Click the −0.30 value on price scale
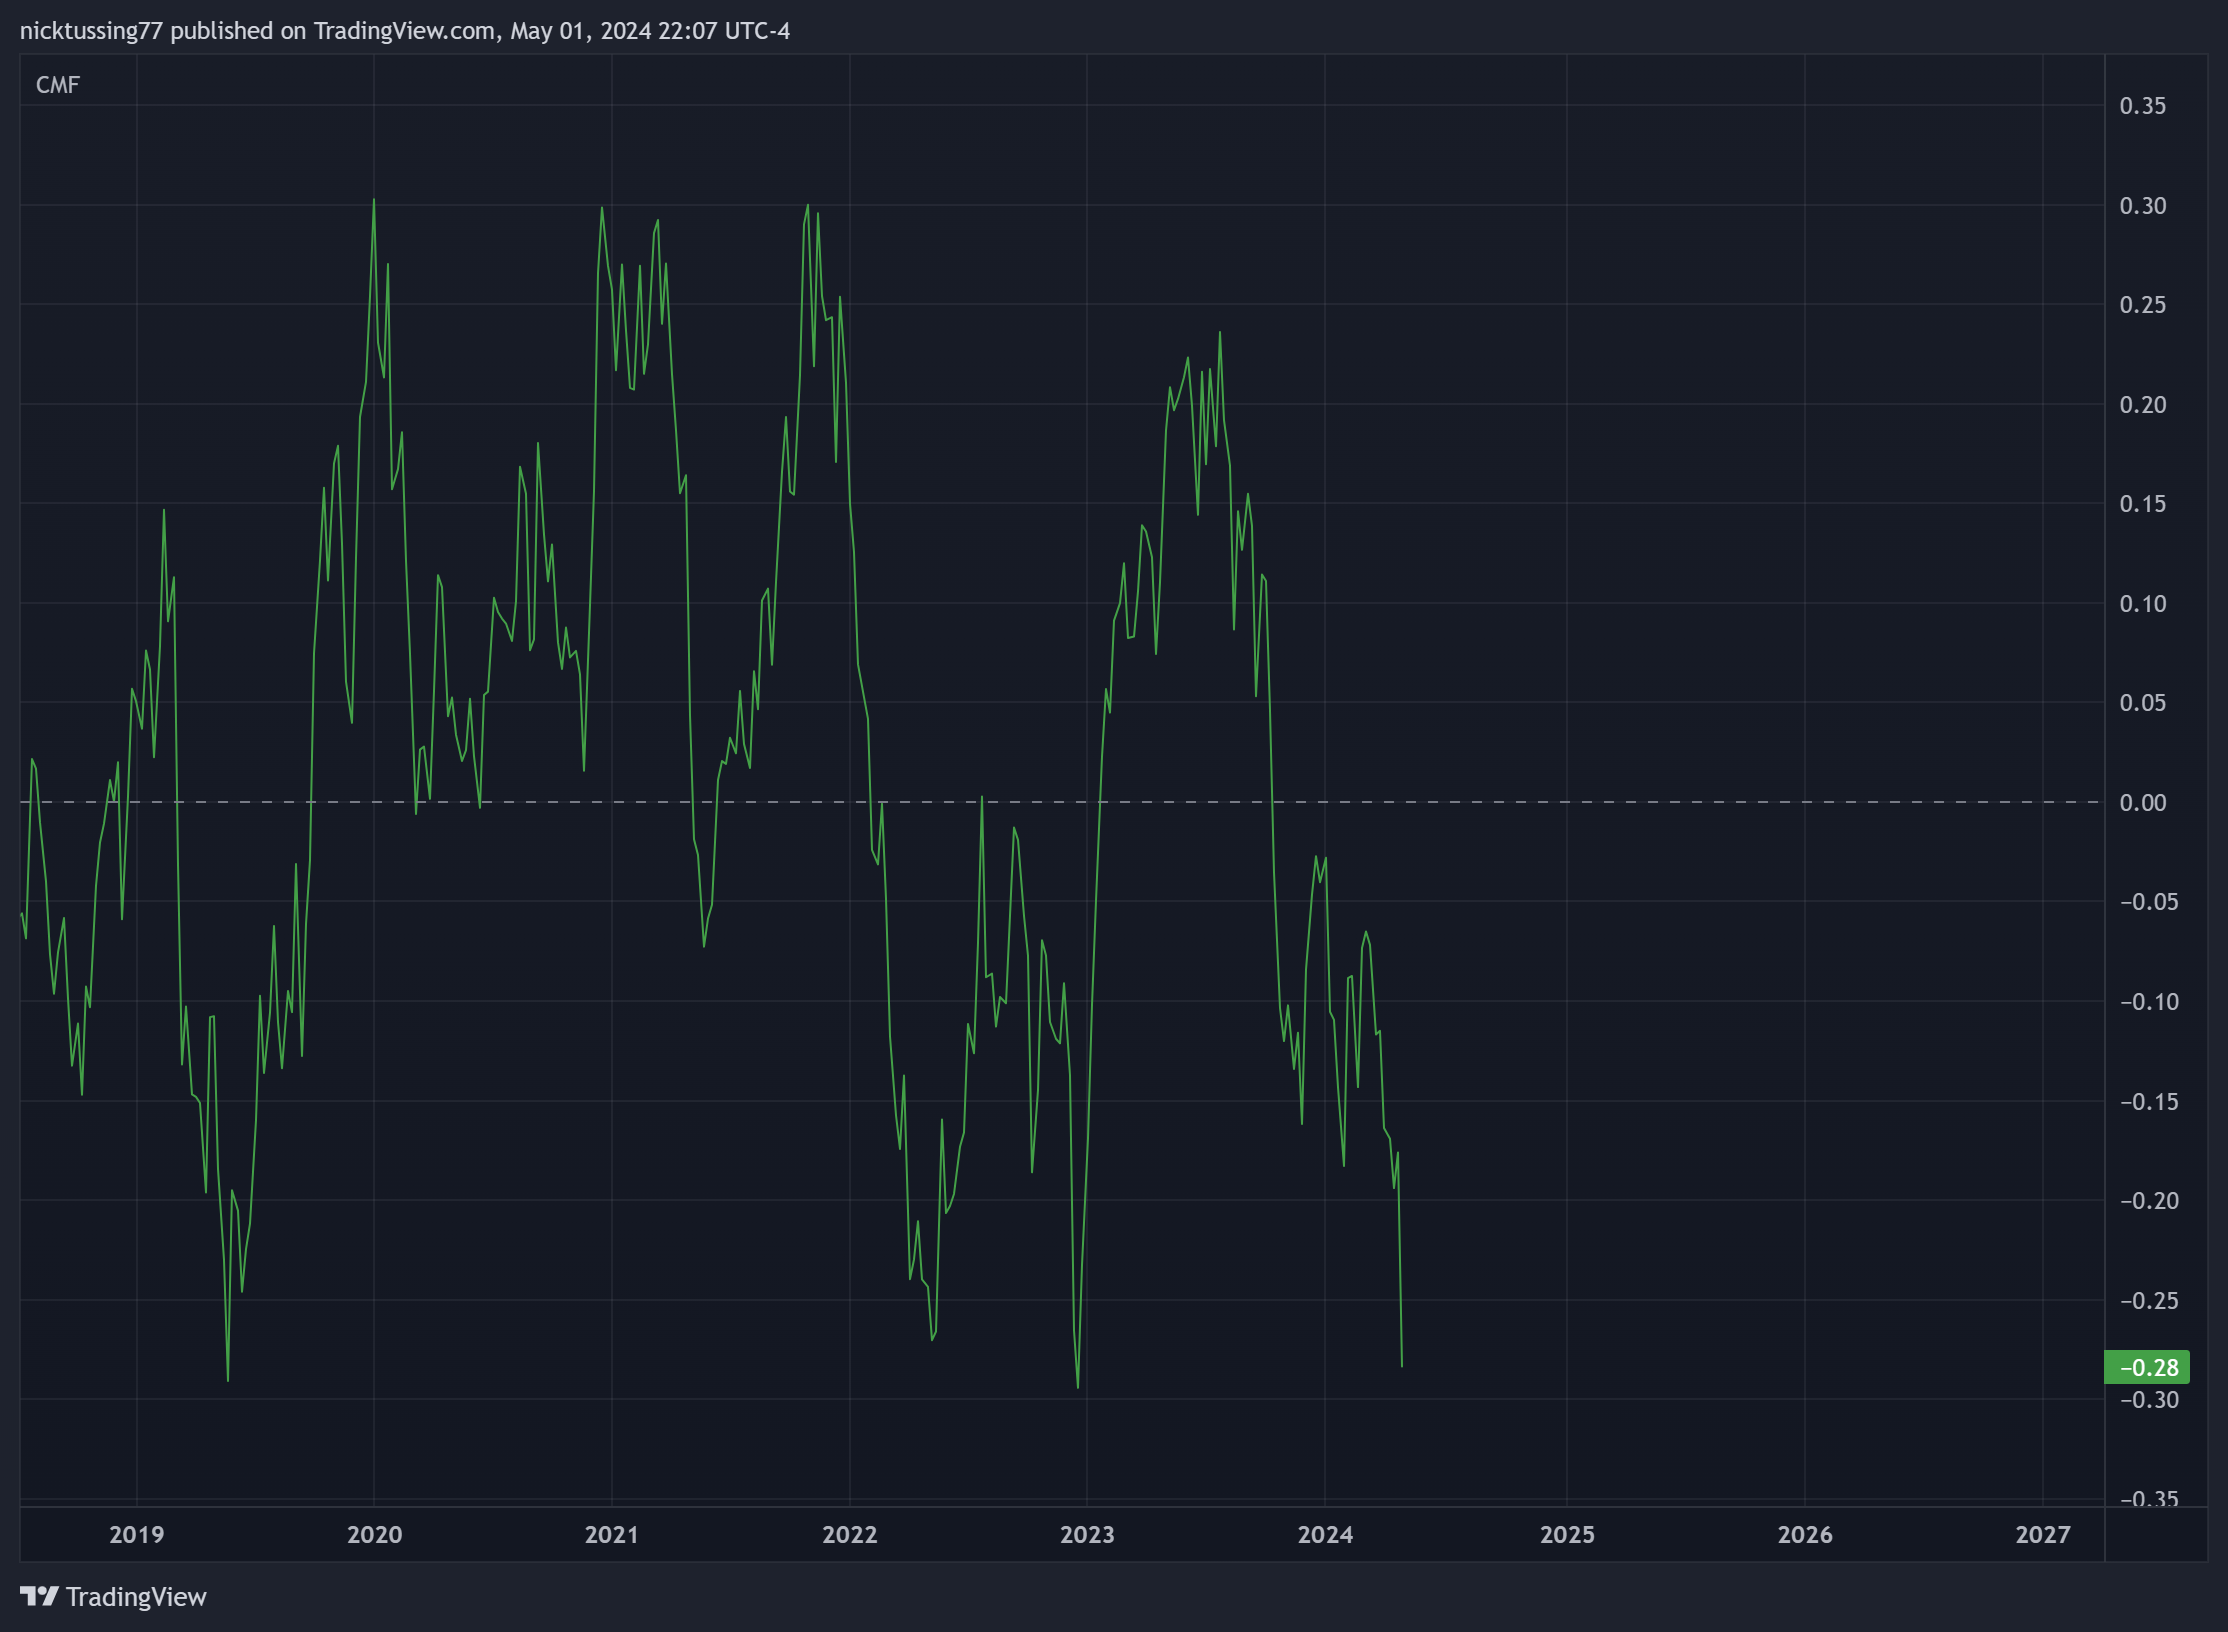Image resolution: width=2228 pixels, height=1632 pixels. click(x=2149, y=1400)
